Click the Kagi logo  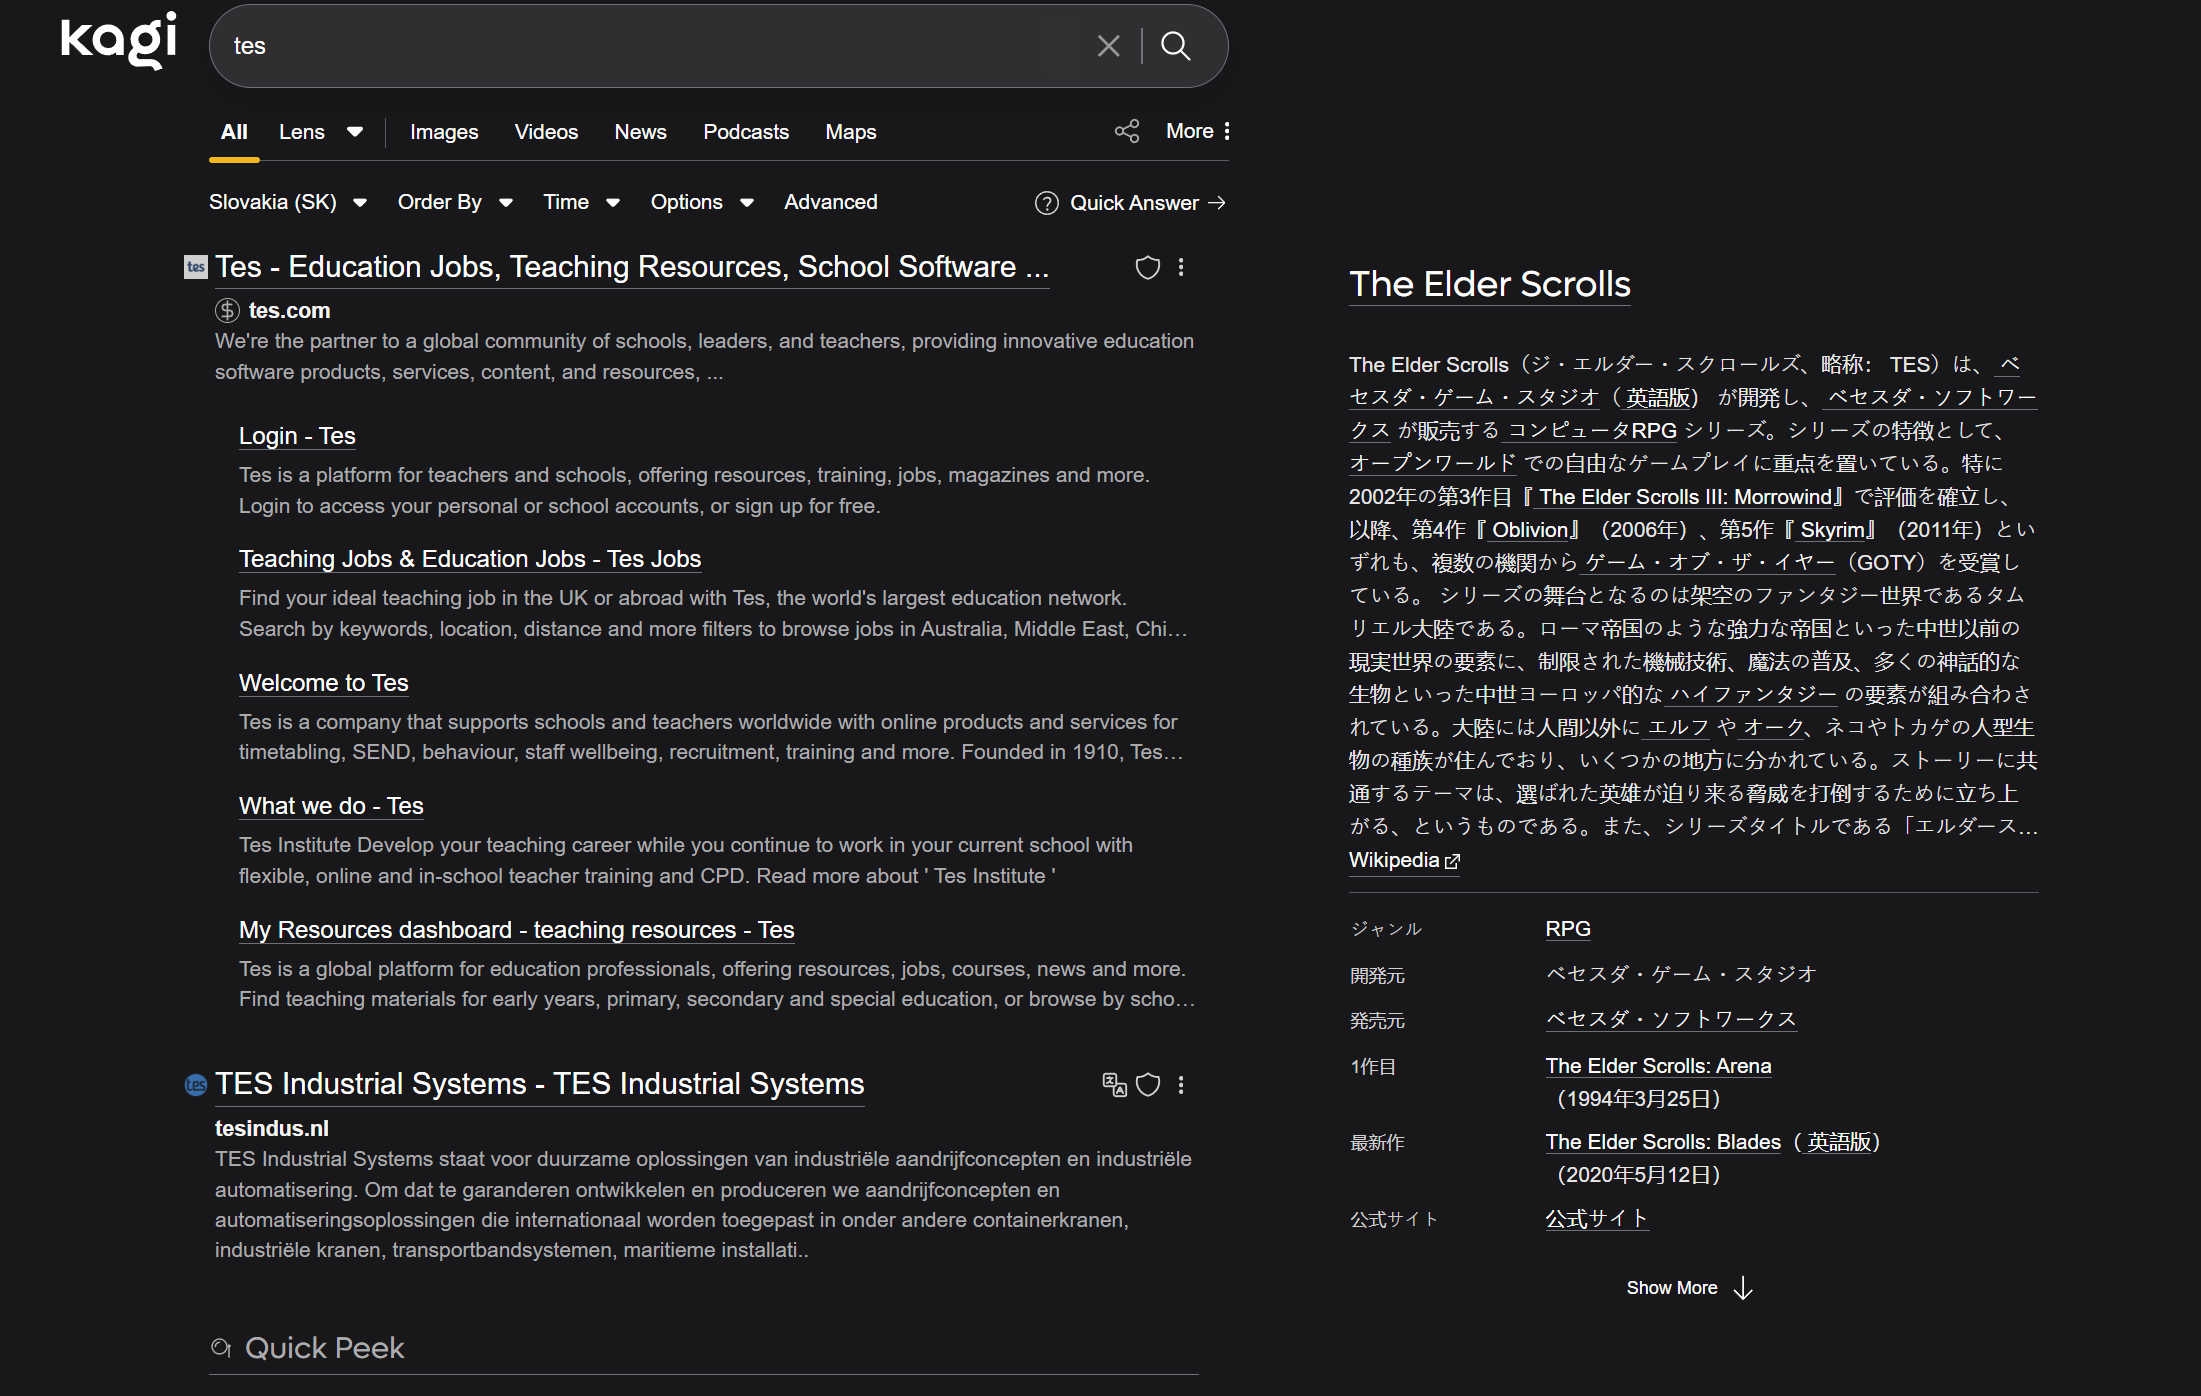[118, 42]
